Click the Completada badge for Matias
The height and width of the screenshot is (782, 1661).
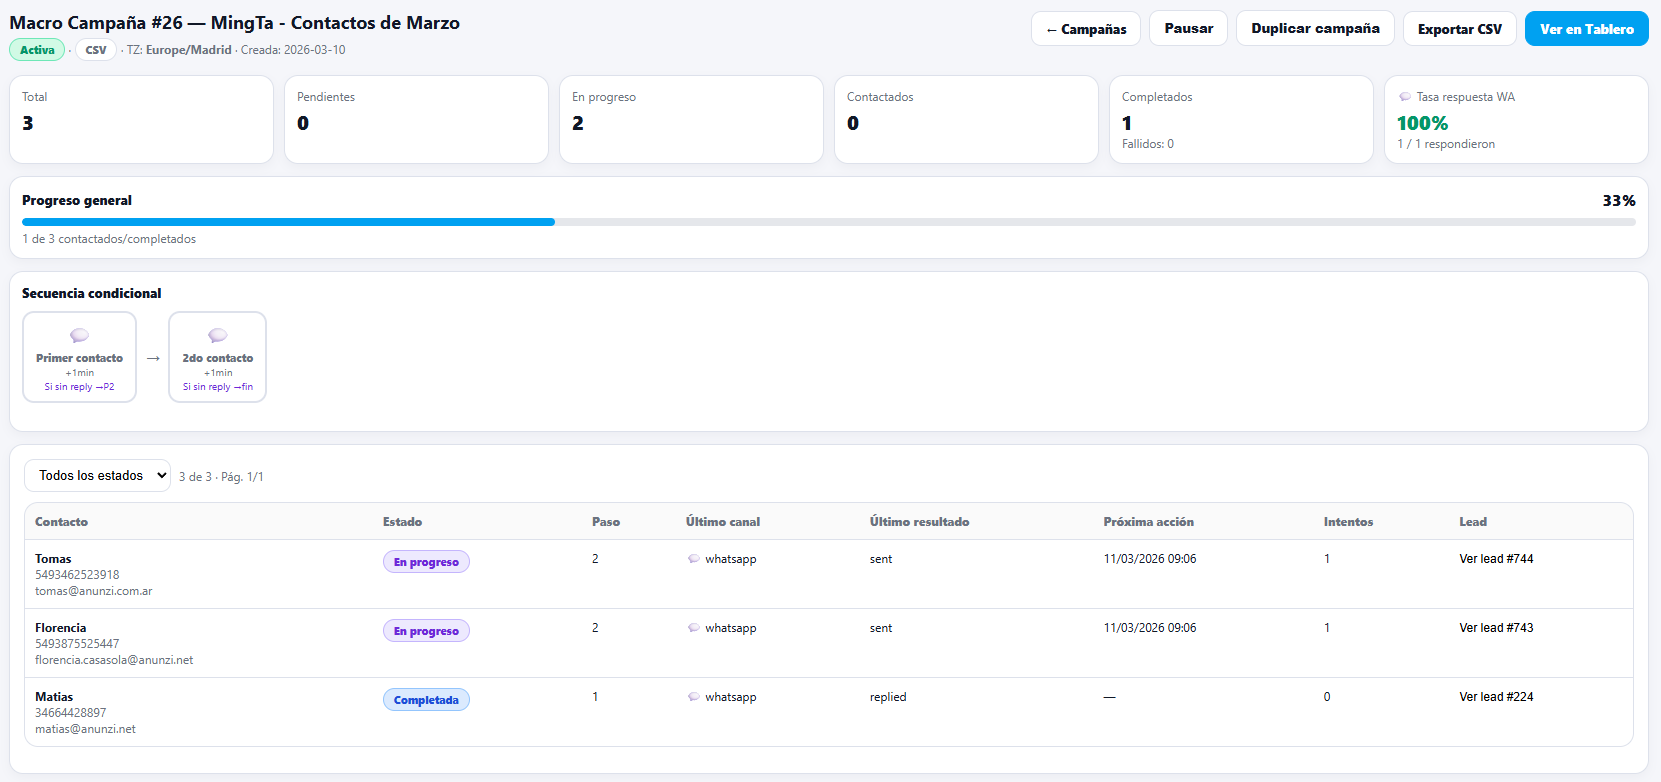[x=426, y=700]
